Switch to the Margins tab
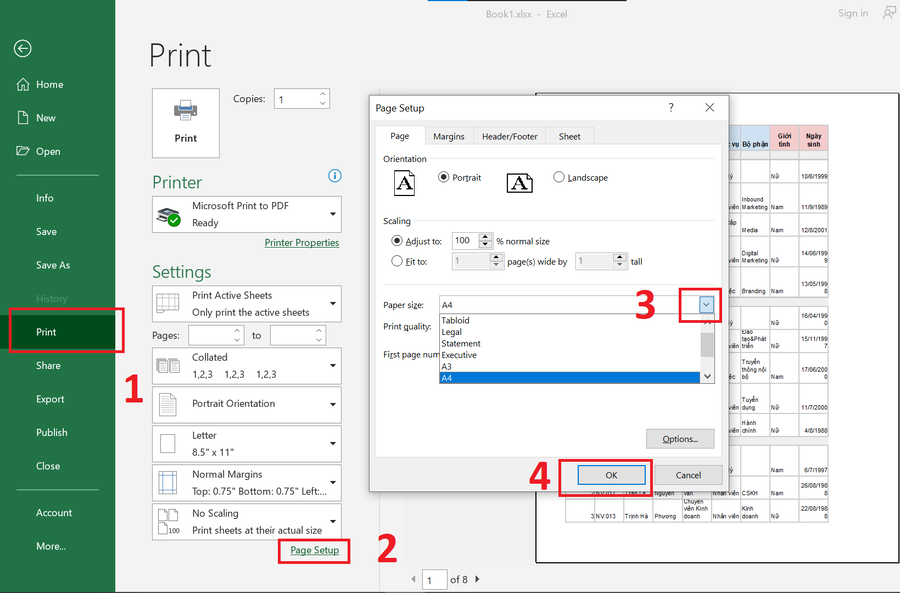Viewport: 900px width, 593px height. (x=449, y=137)
